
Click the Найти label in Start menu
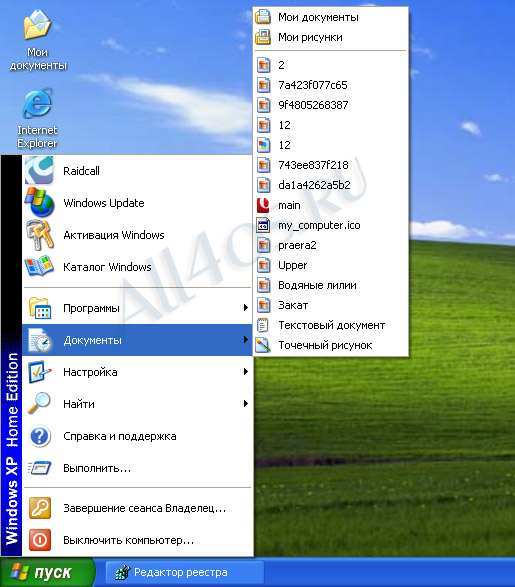click(x=79, y=404)
